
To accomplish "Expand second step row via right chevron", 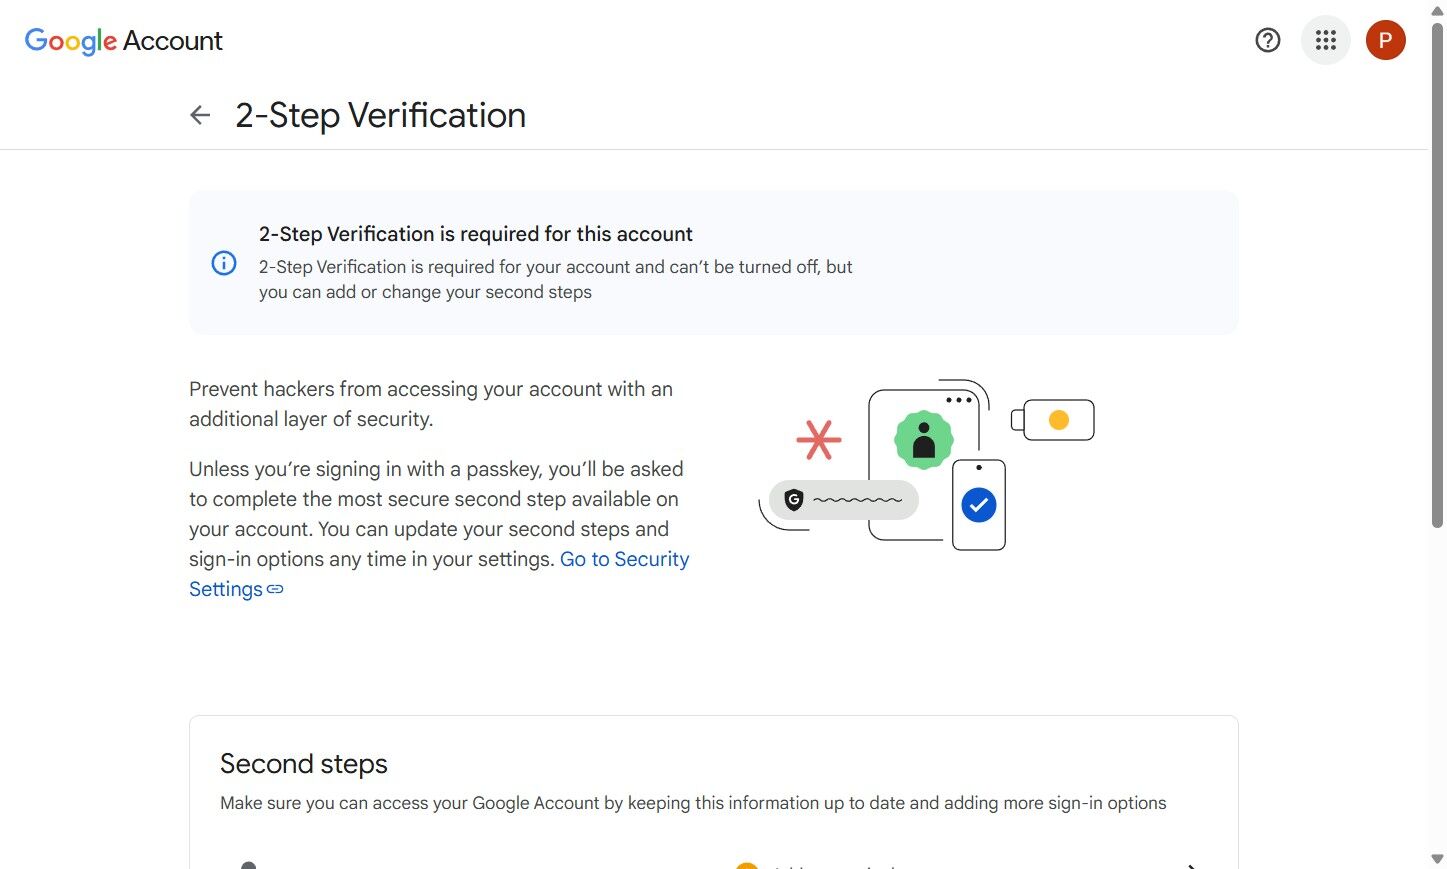I will pos(1191,865).
